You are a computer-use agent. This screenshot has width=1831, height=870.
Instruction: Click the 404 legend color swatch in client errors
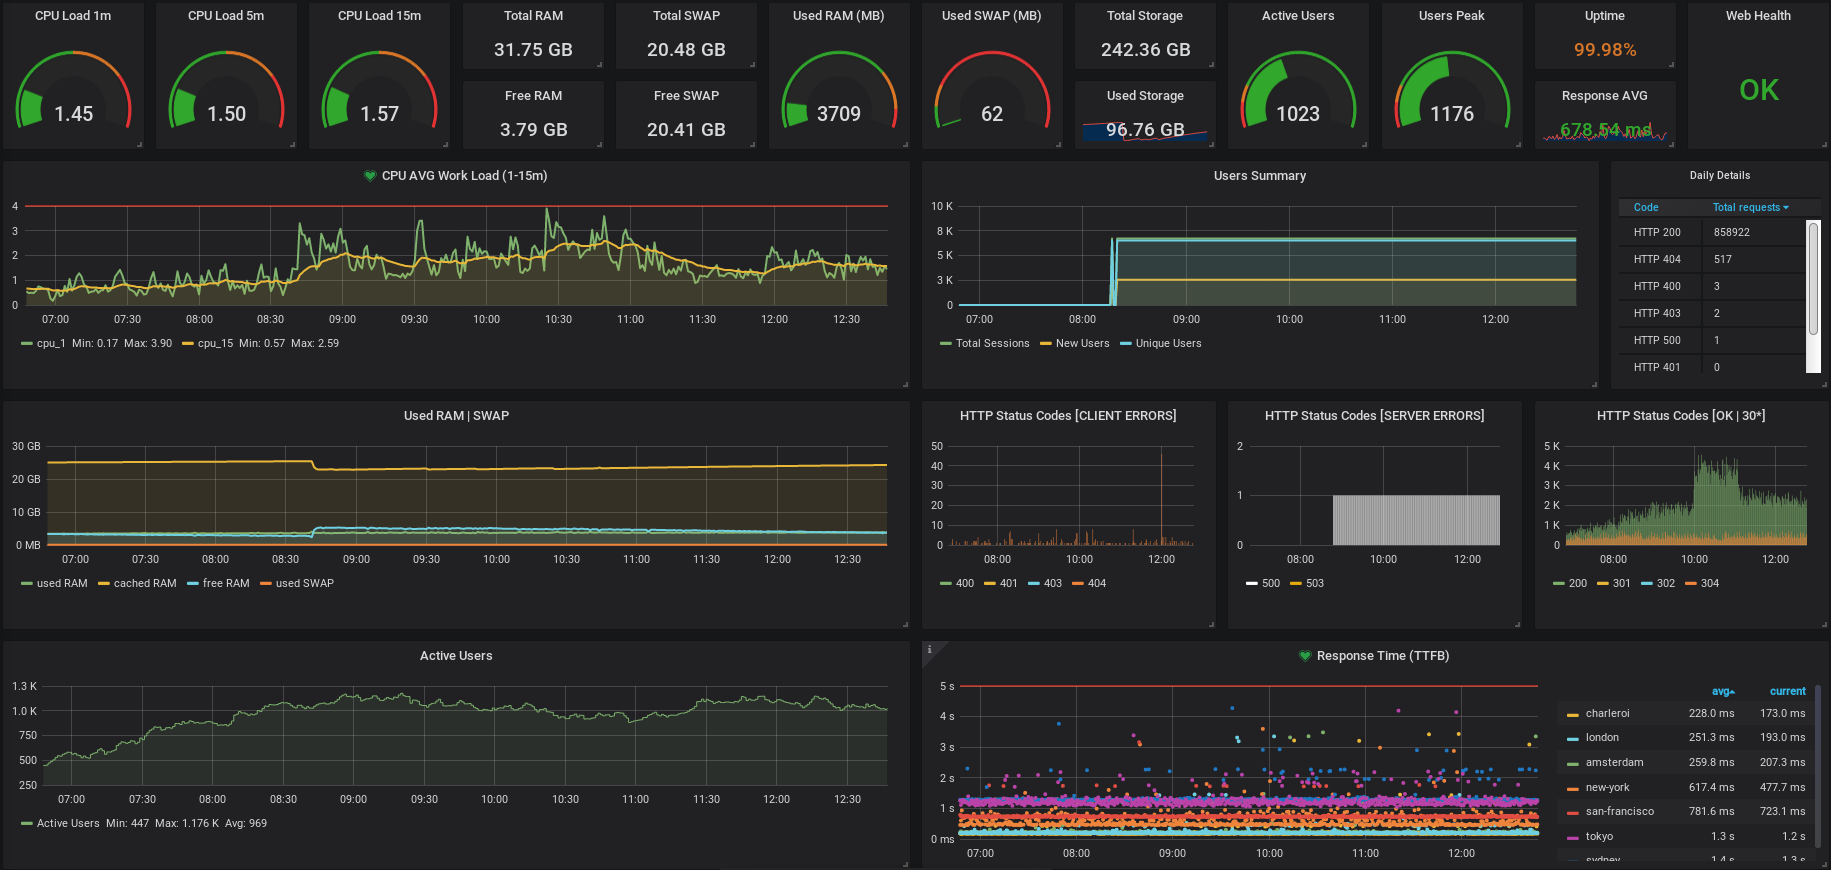pyautogui.click(x=1078, y=584)
